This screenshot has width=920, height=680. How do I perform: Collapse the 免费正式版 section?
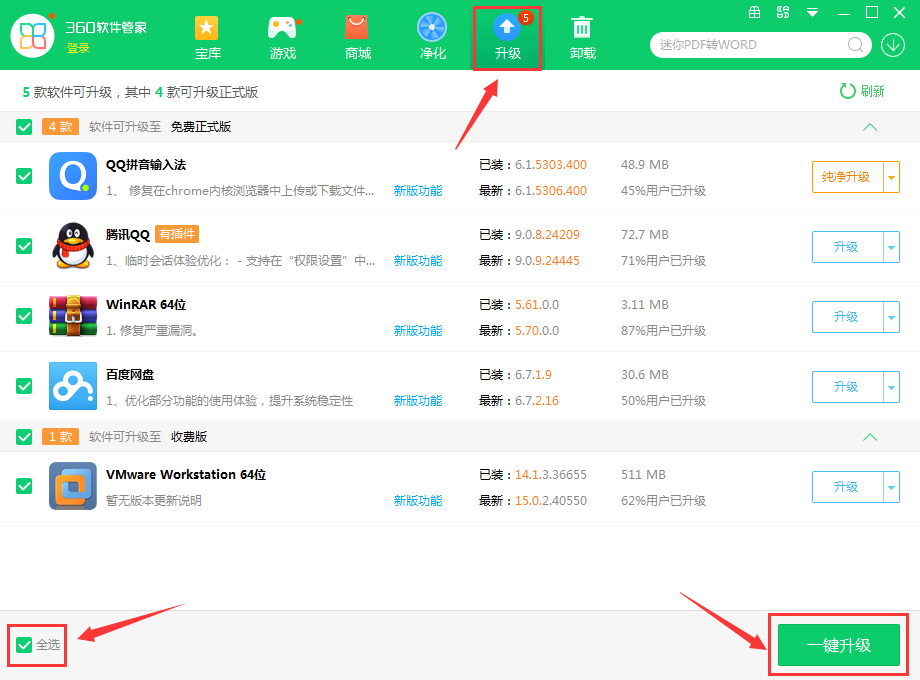(x=869, y=127)
